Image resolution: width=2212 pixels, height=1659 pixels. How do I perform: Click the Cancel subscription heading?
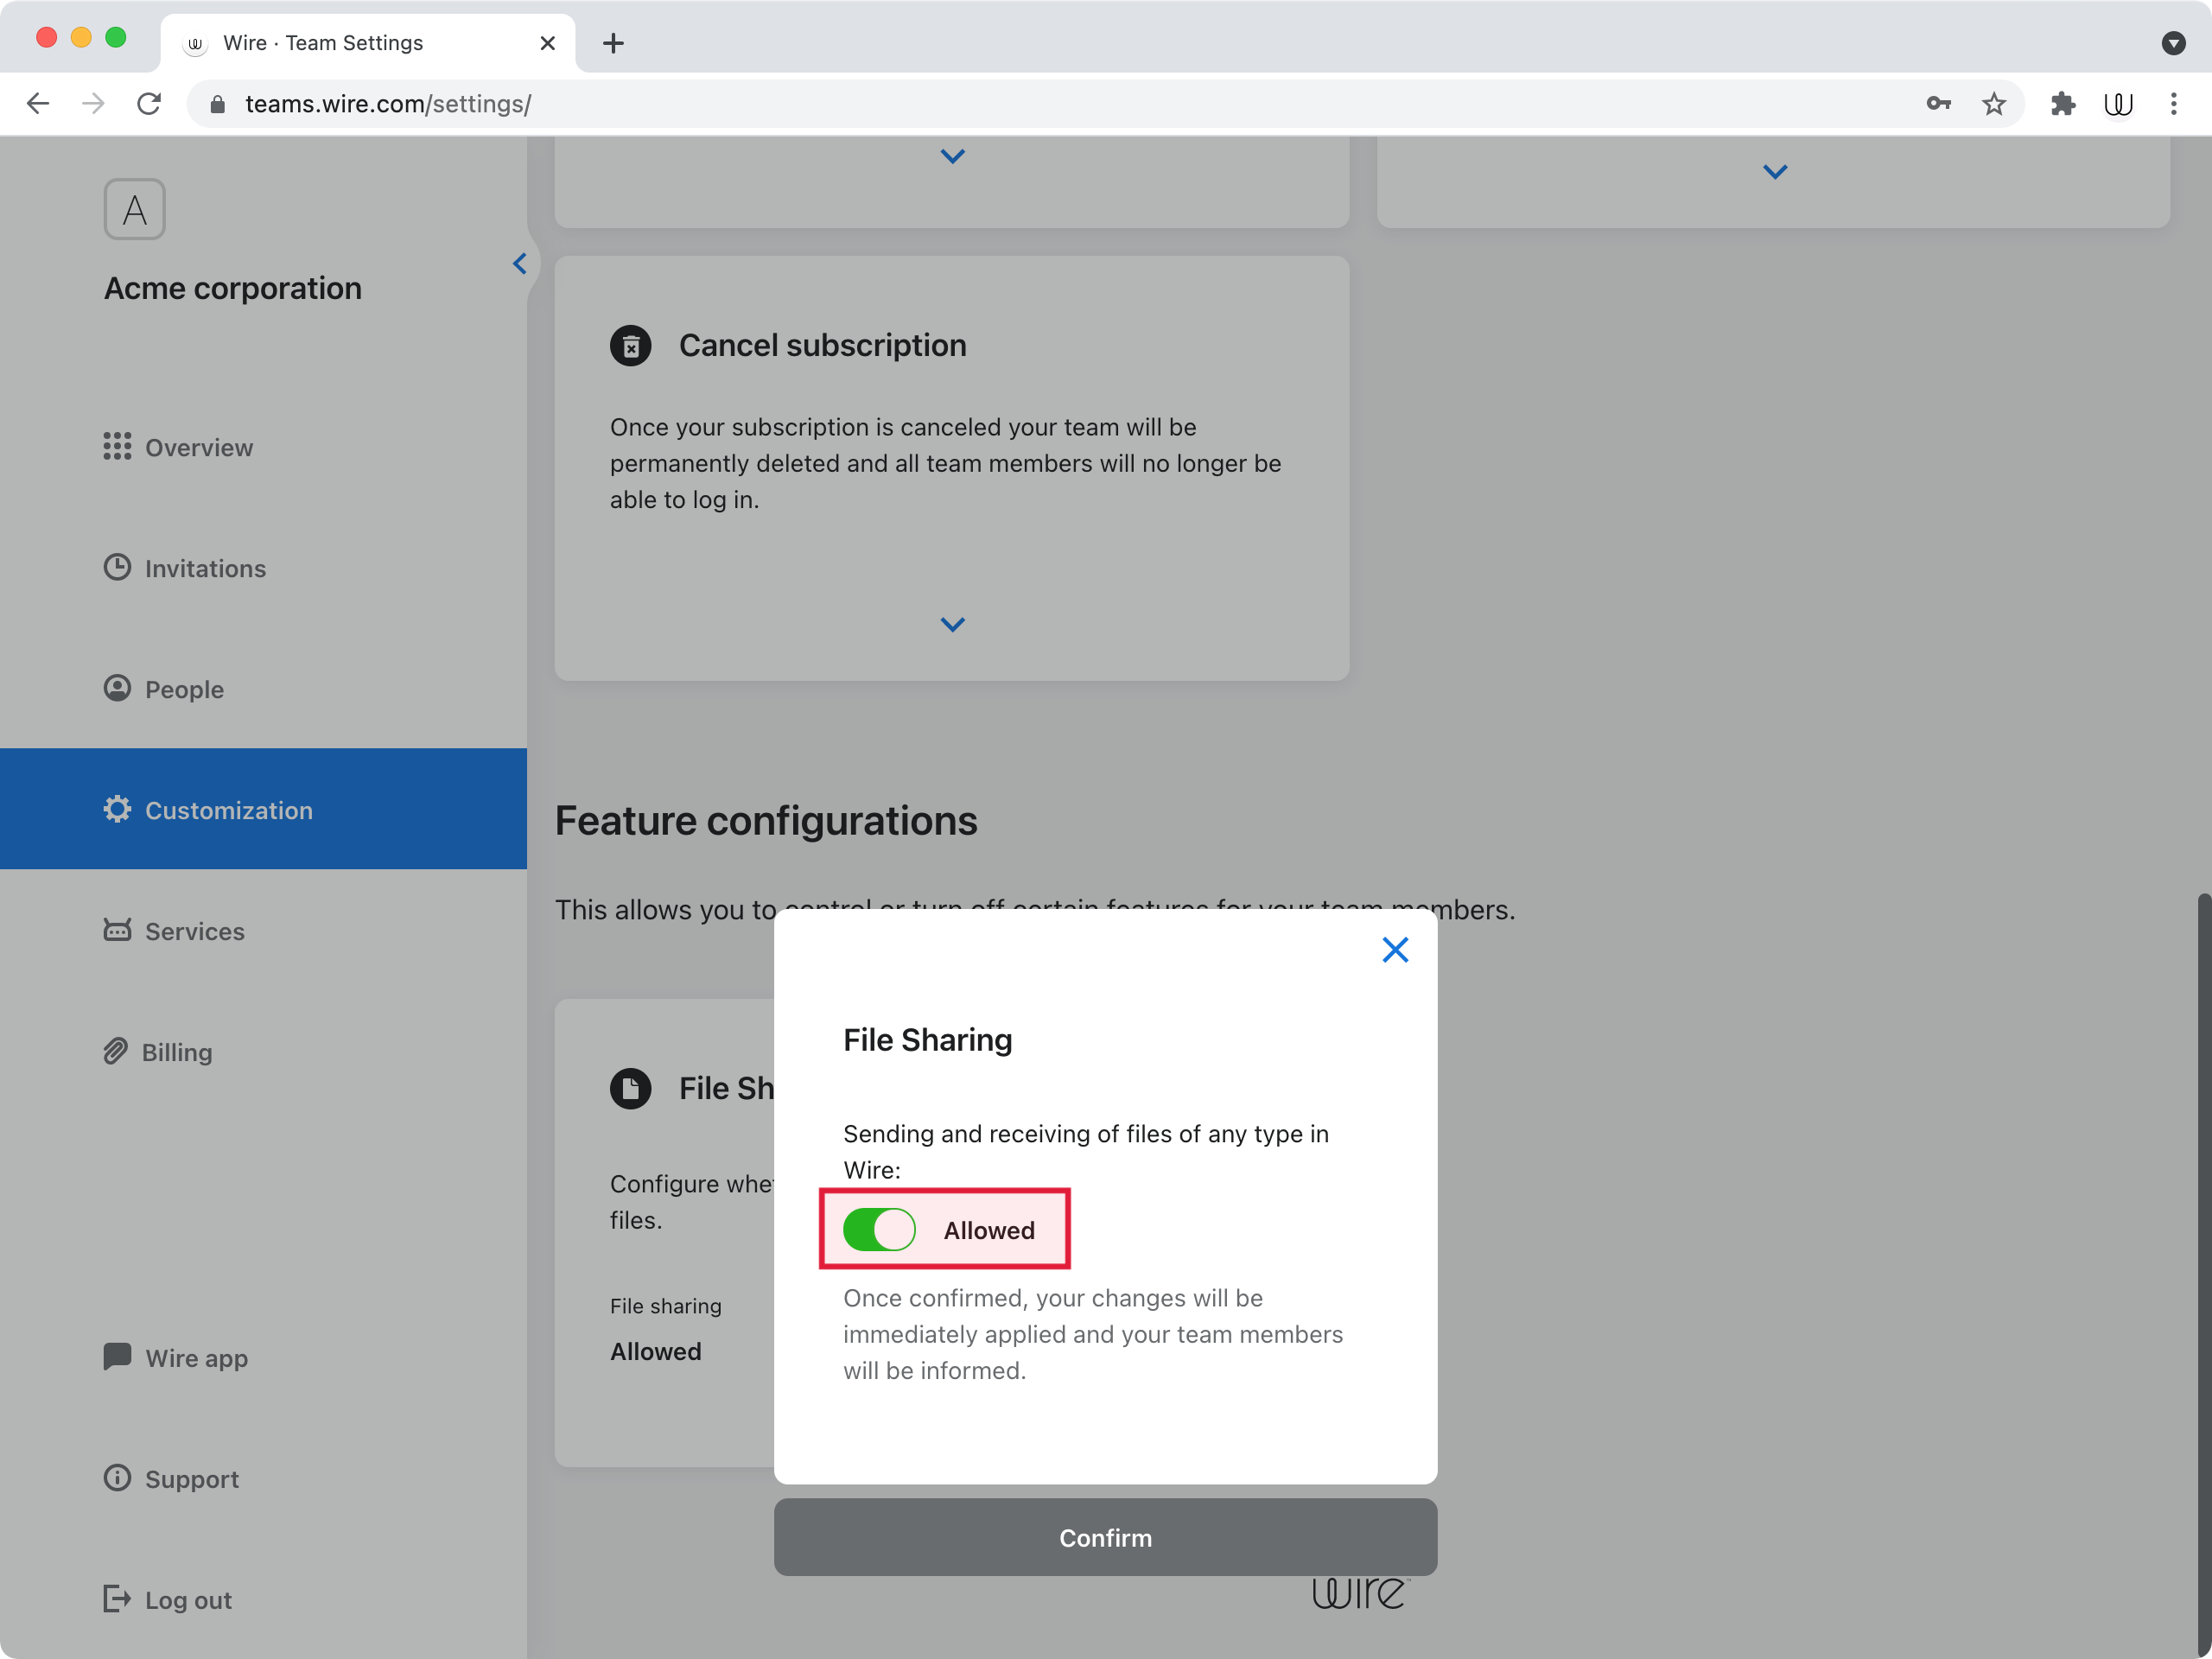pyautogui.click(x=822, y=345)
